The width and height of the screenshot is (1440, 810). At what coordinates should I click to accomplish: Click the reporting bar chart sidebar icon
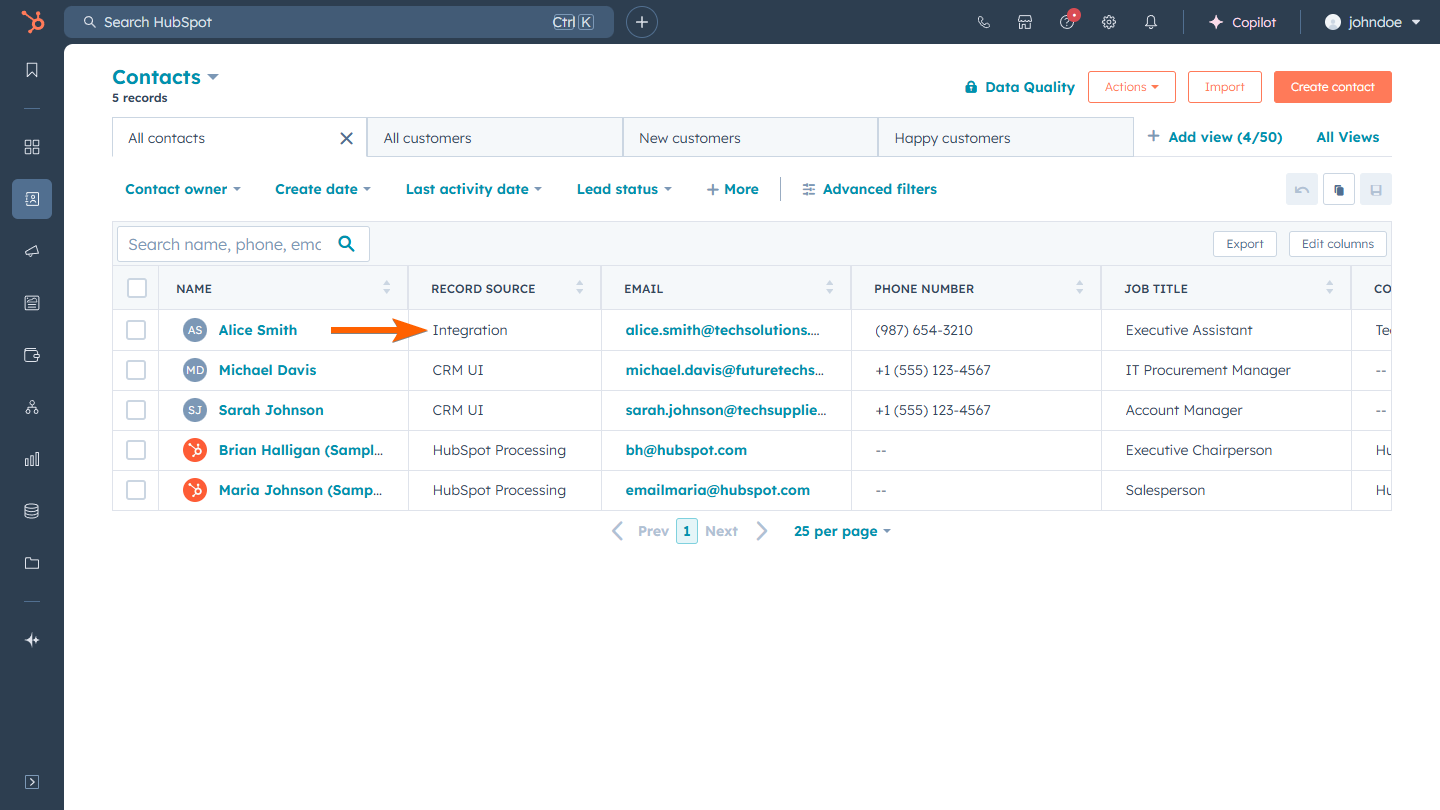click(x=32, y=459)
